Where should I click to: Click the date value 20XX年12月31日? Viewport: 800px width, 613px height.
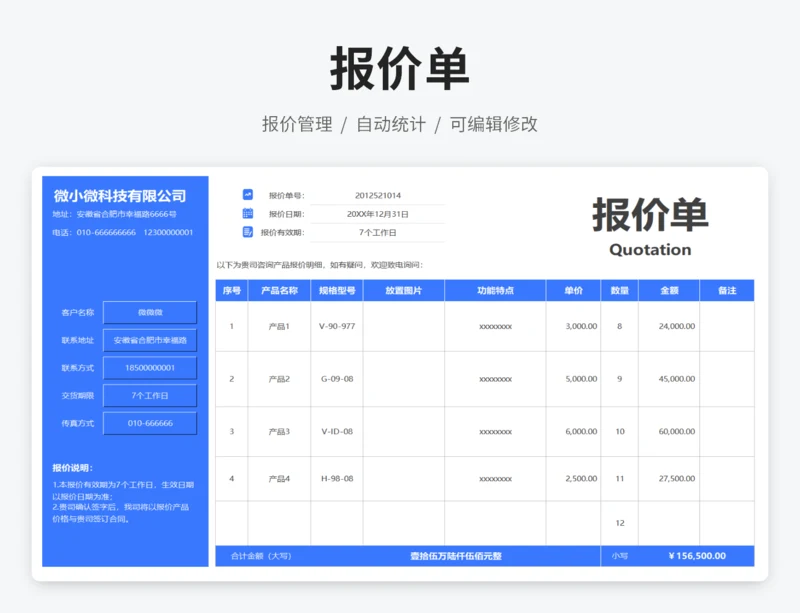378,214
